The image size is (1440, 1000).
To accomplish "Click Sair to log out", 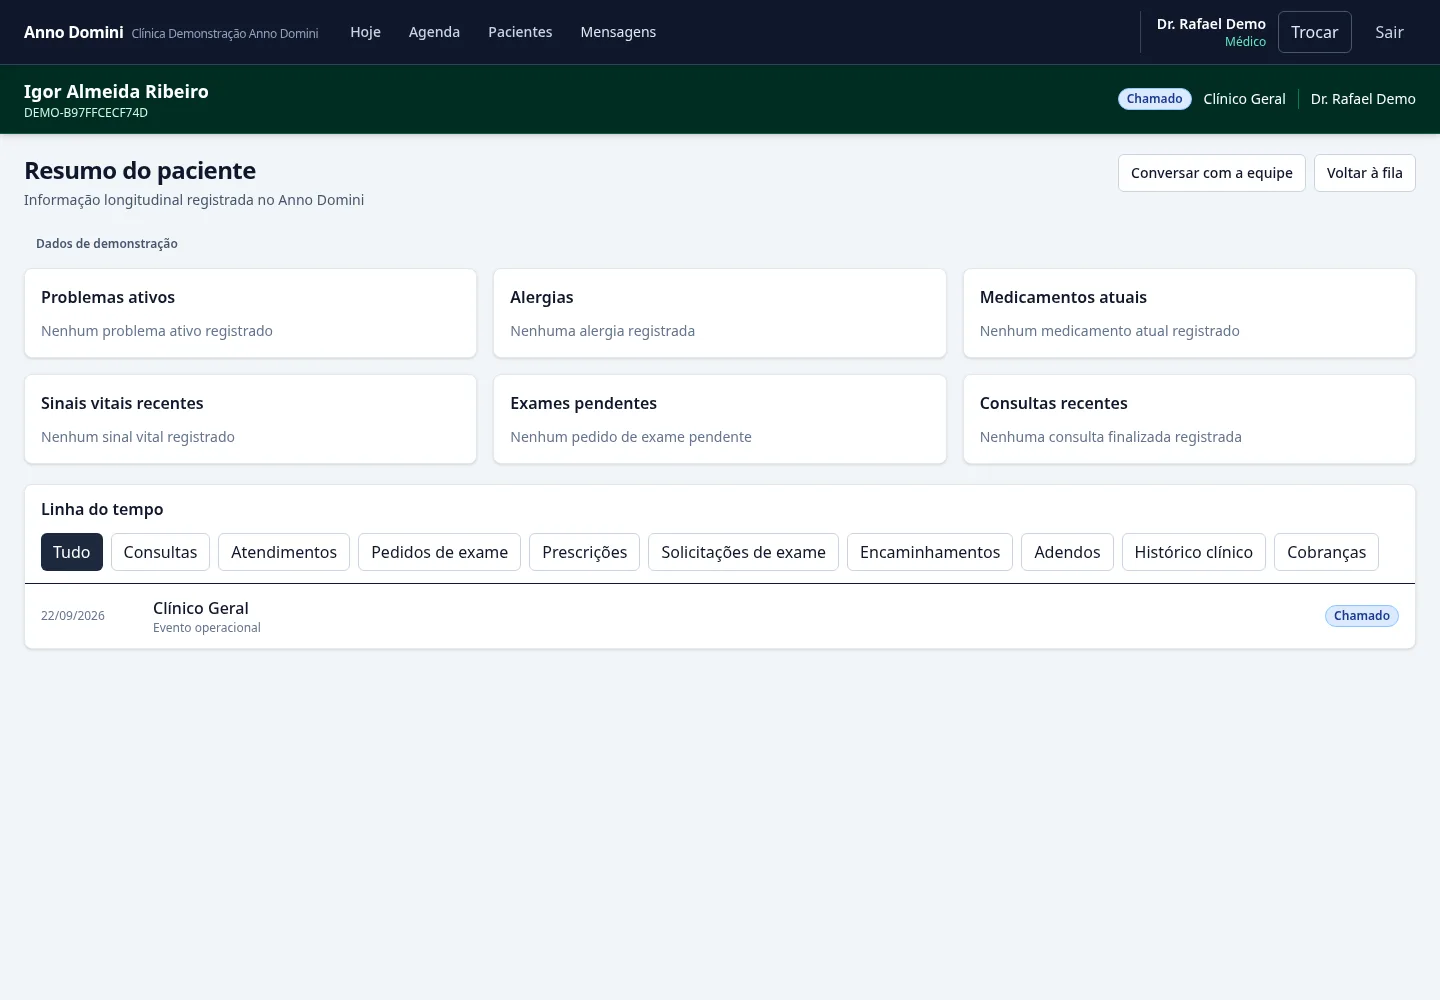I will 1389,32.
